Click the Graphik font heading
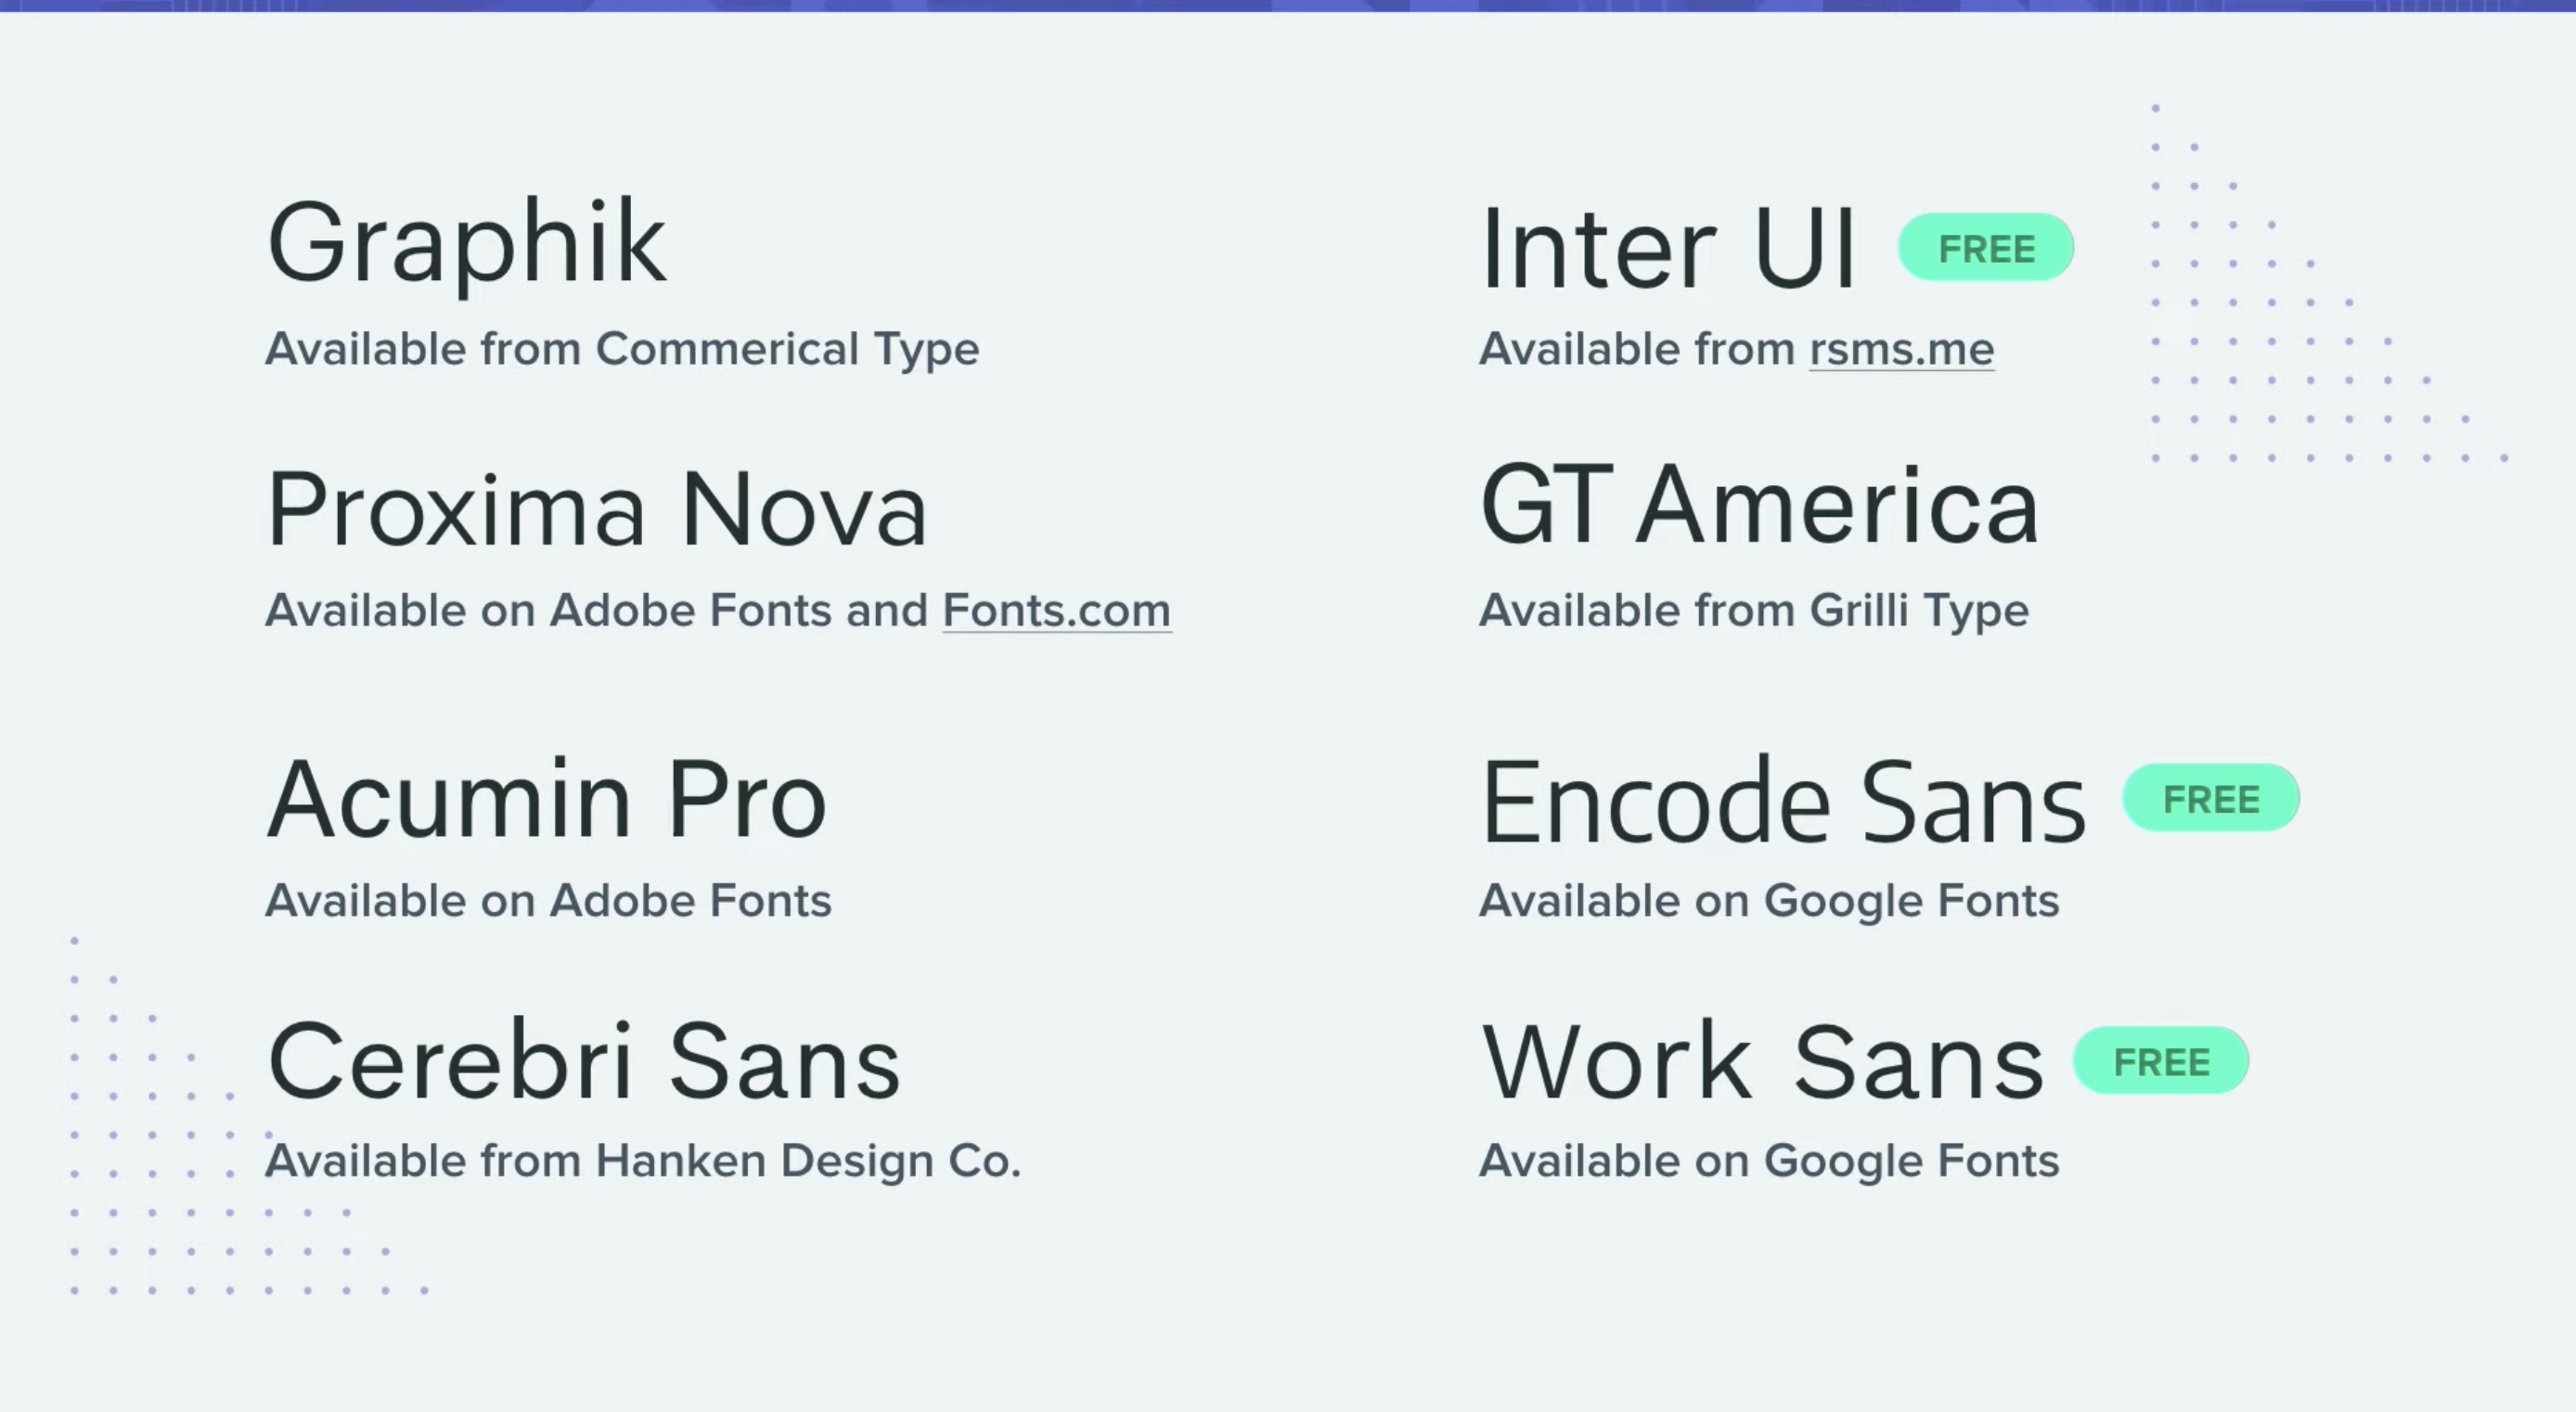 [466, 243]
